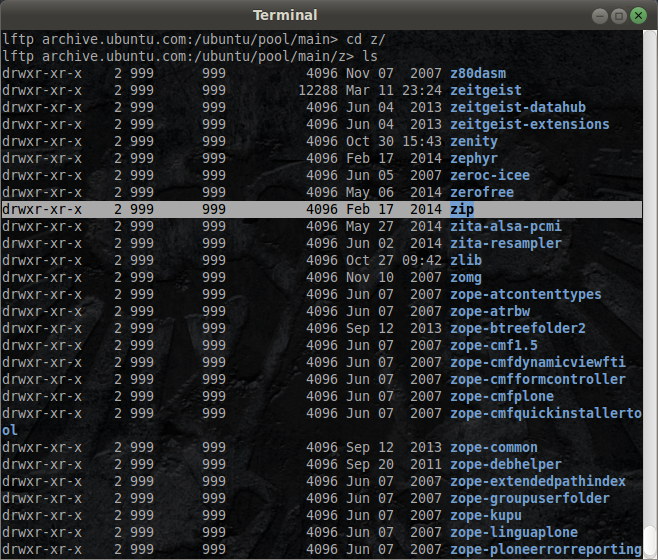Click the zope-linguaplone directory name
The width and height of the screenshot is (658, 560).
coord(514,532)
